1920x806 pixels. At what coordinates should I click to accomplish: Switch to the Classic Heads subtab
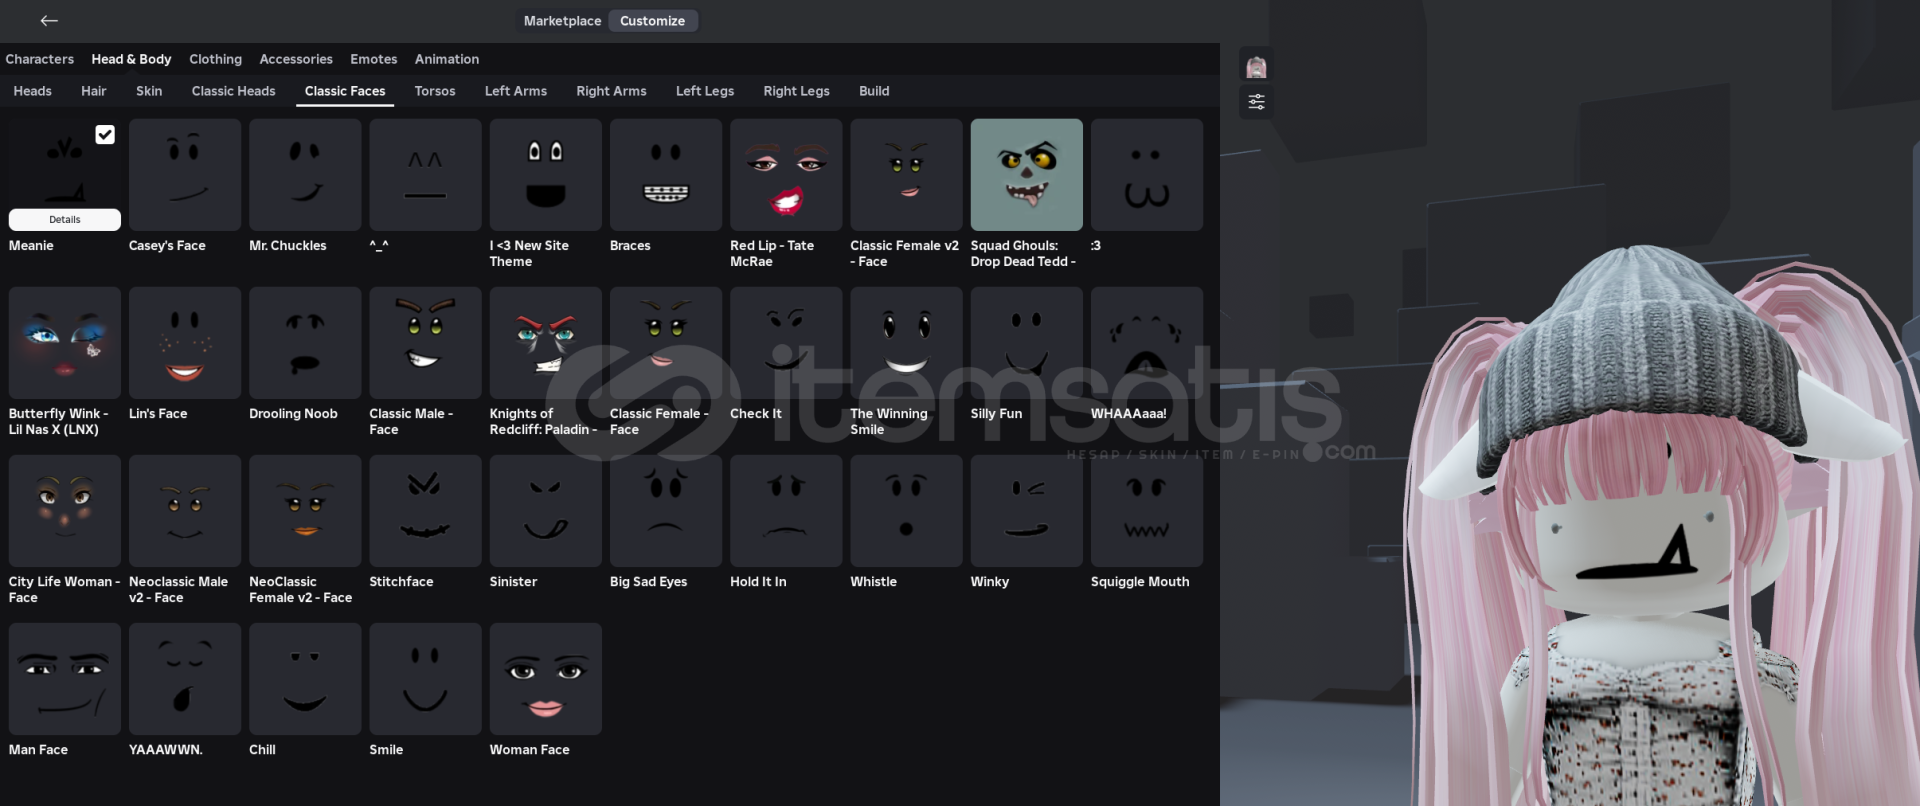233,91
